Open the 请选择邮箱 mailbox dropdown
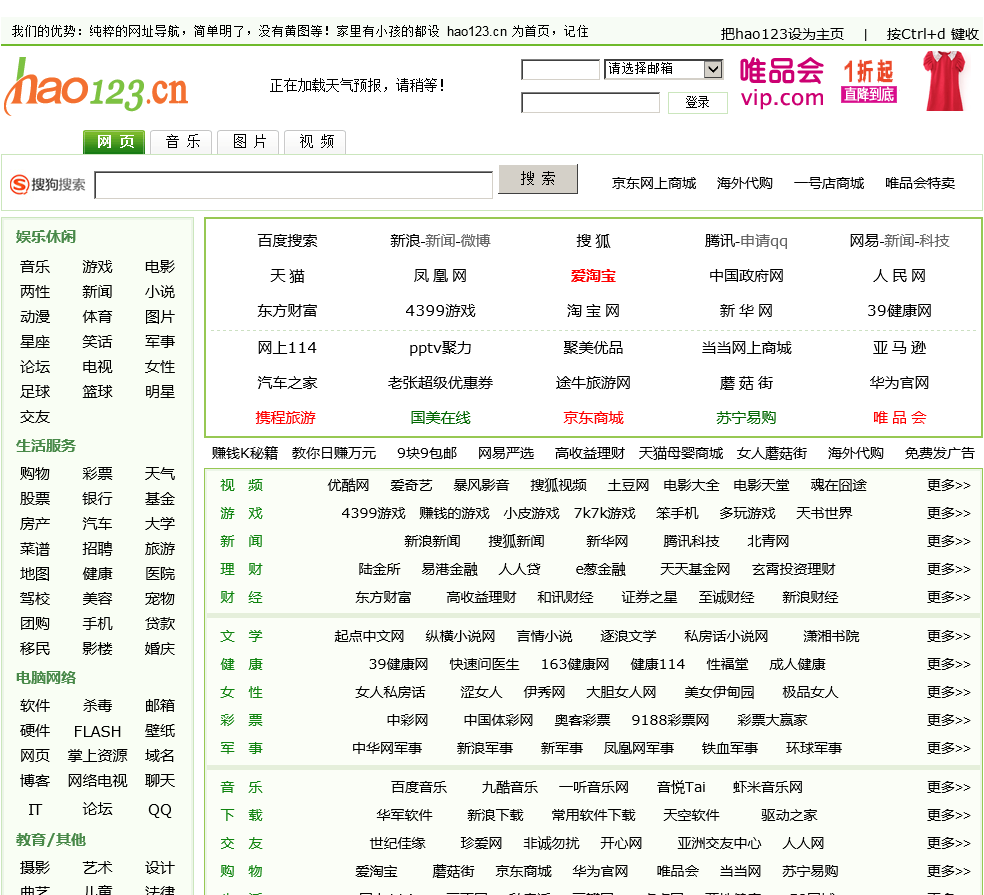Image resolution: width=984 pixels, height=895 pixels. pyautogui.click(x=663, y=69)
